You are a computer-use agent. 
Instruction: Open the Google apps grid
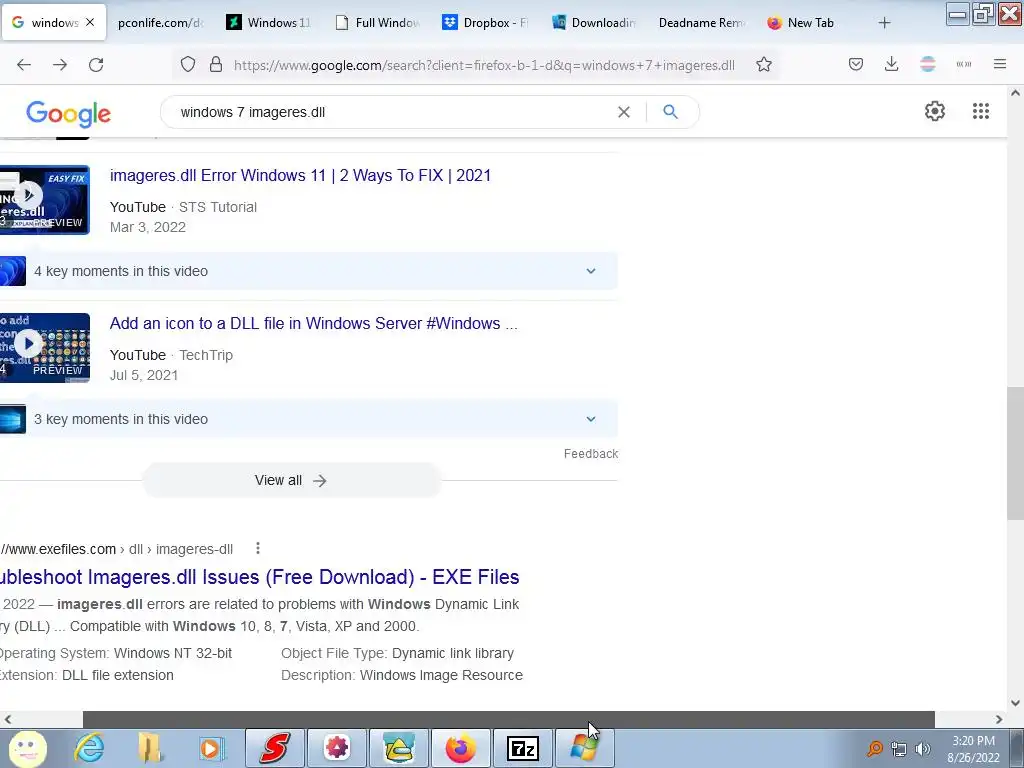coord(981,111)
